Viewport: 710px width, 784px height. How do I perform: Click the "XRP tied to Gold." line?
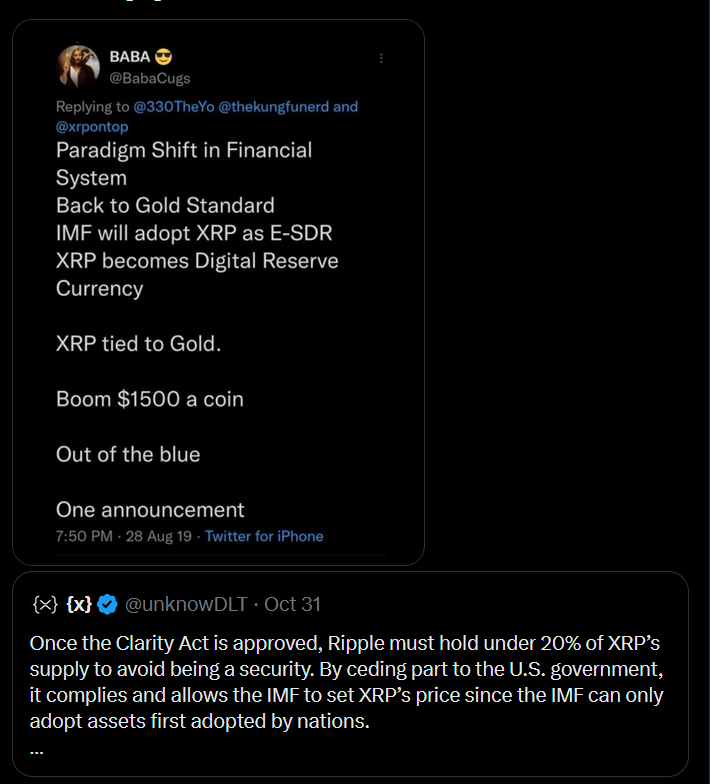(x=138, y=343)
